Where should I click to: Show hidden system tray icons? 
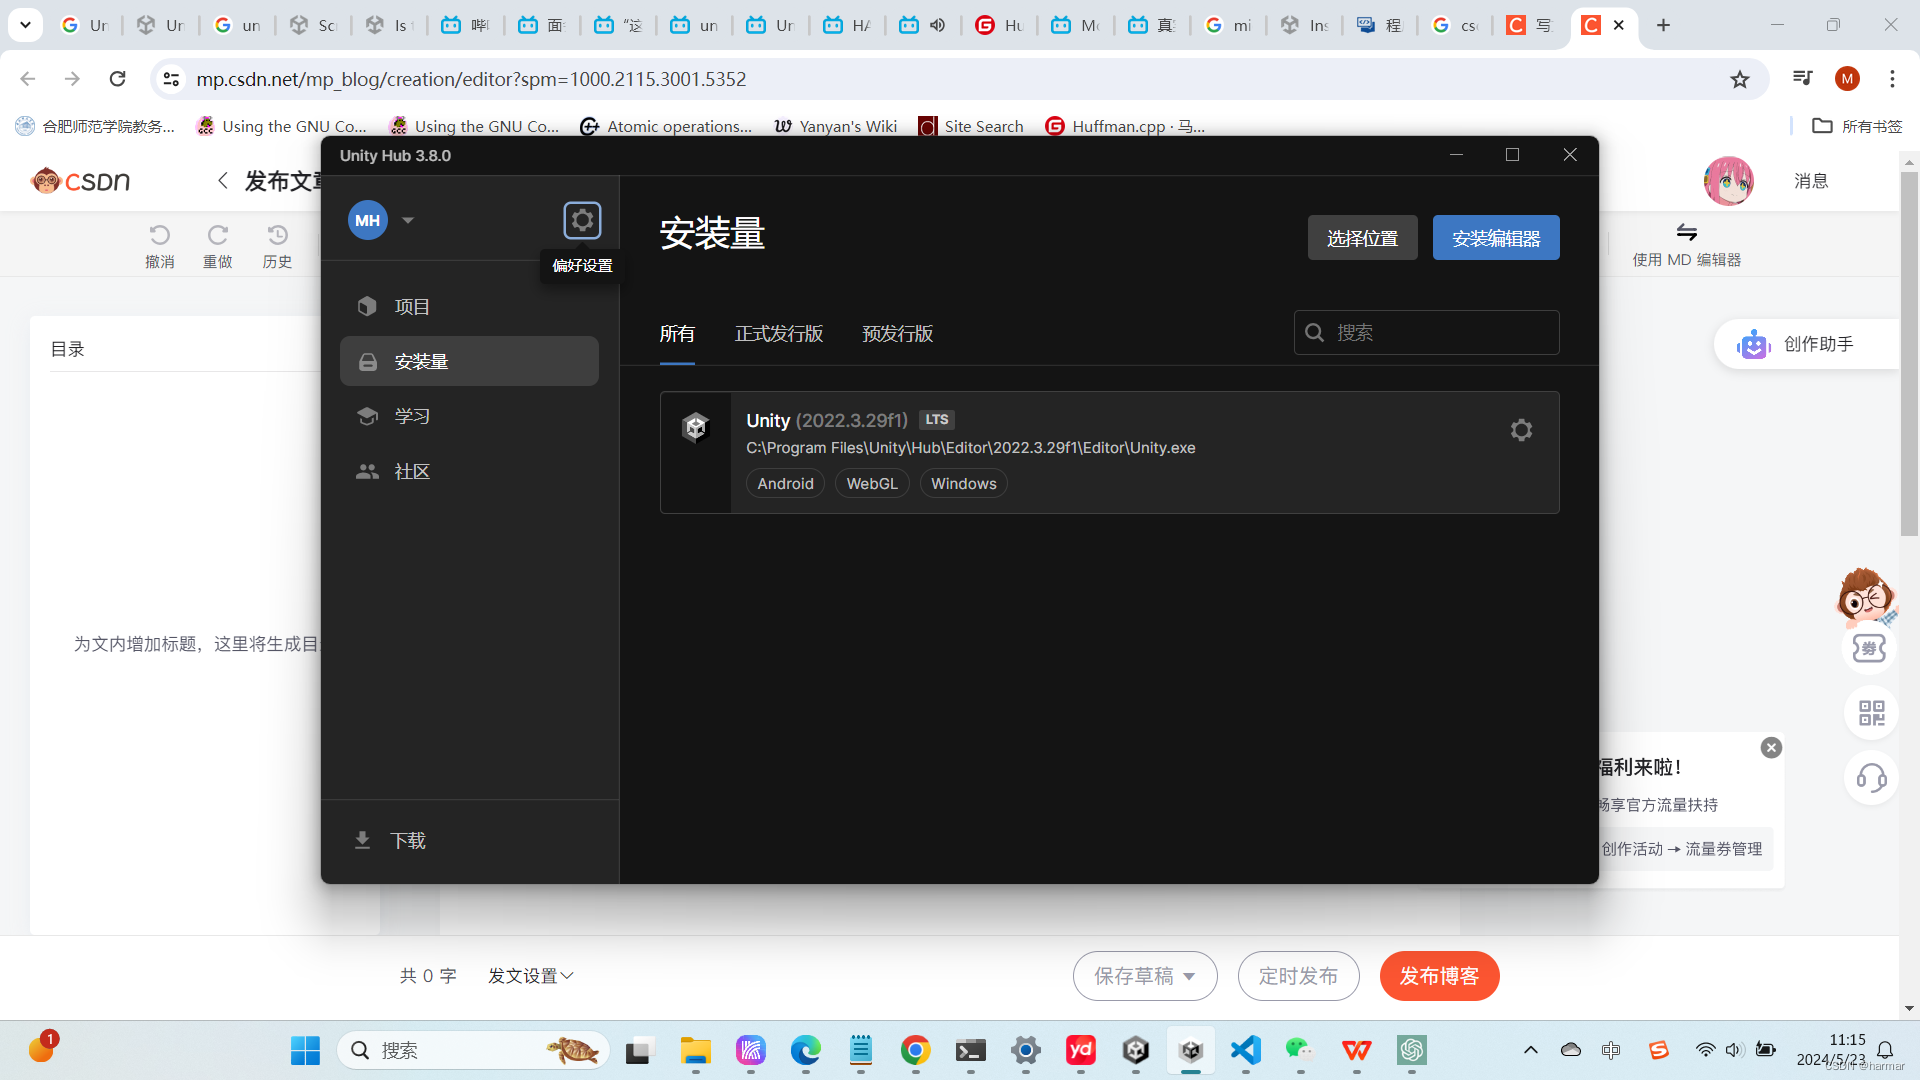(1530, 1050)
